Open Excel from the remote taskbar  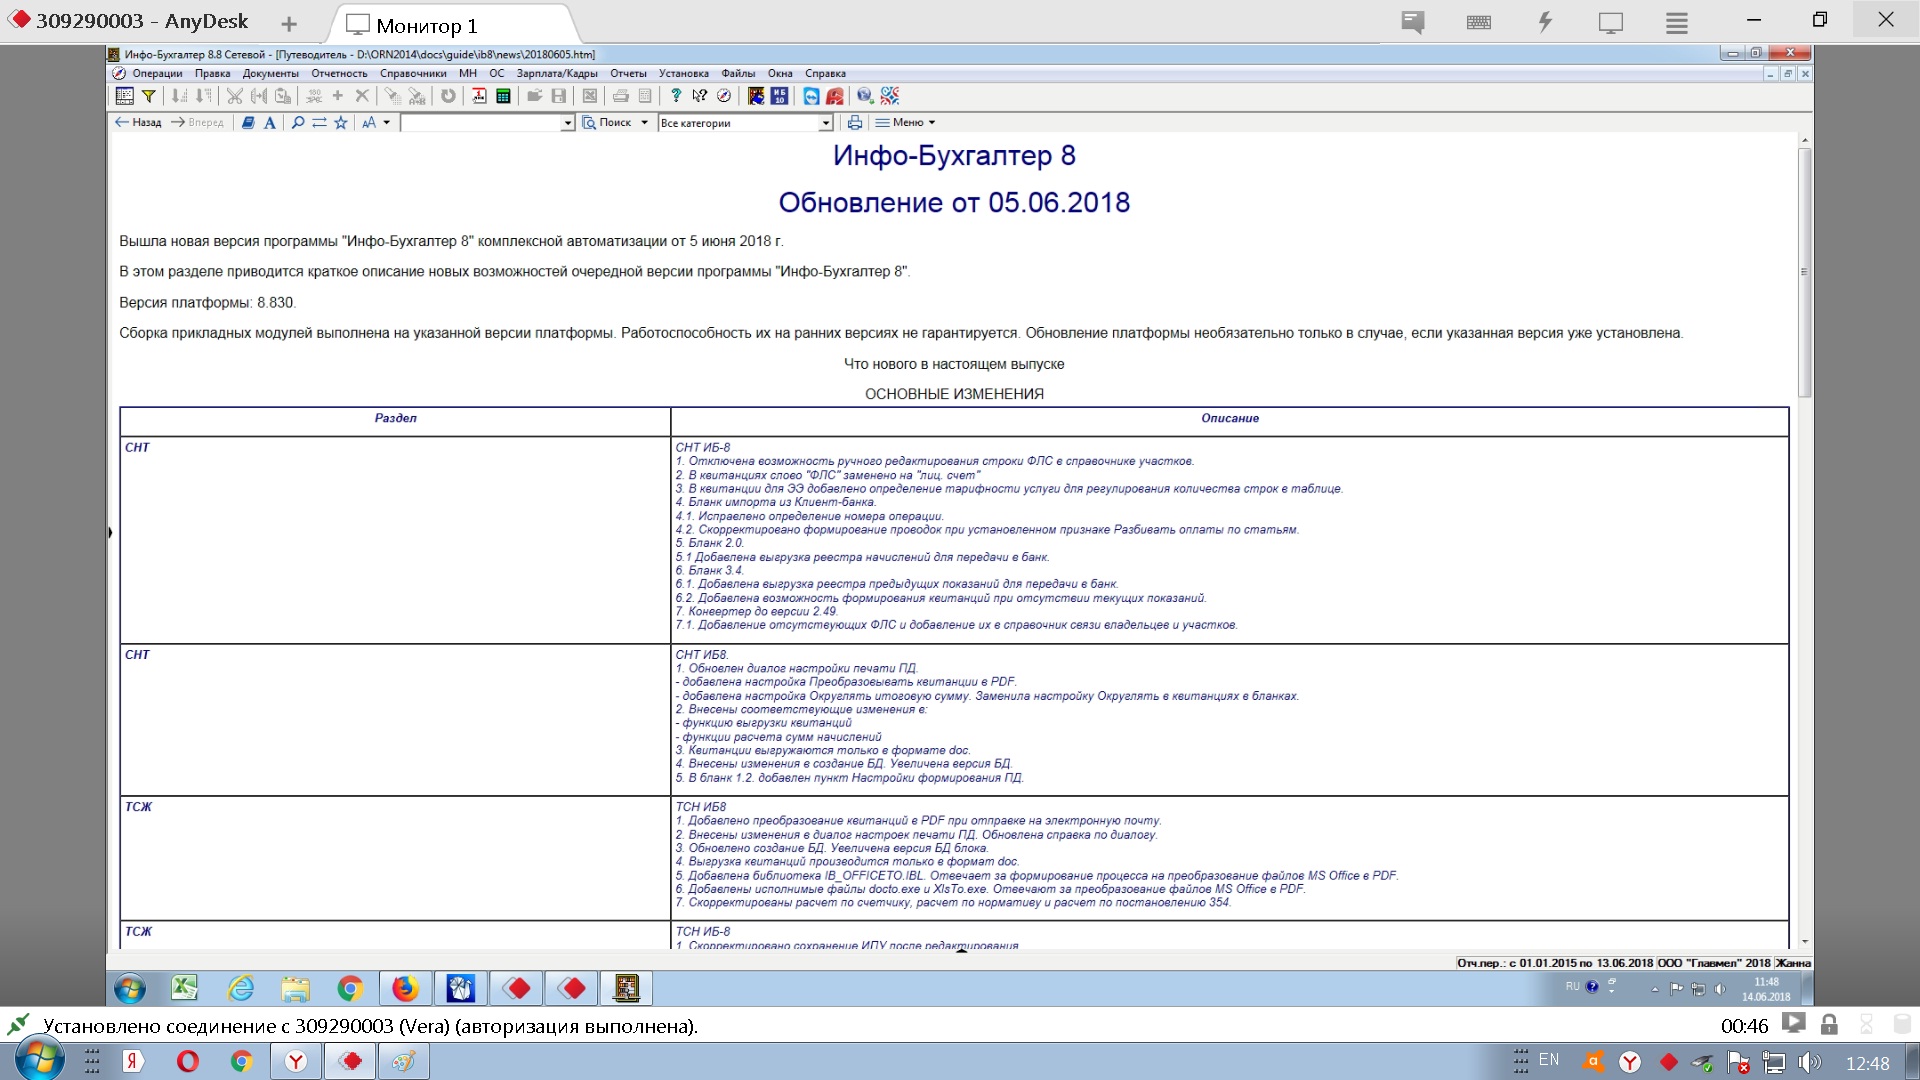tap(185, 989)
